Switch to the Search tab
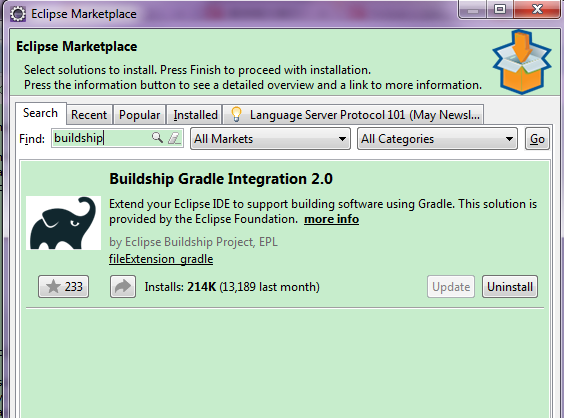This screenshot has height=418, width=564. pos(41,113)
